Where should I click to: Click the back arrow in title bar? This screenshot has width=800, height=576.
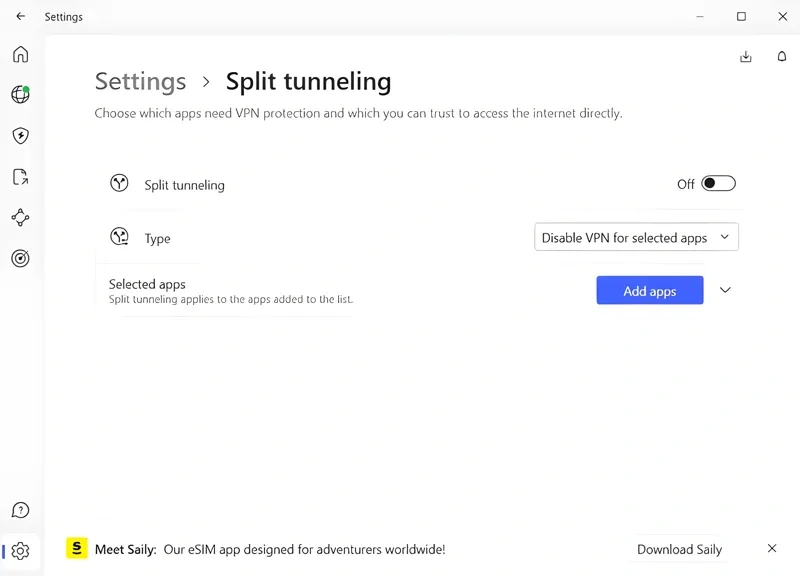pyautogui.click(x=21, y=17)
